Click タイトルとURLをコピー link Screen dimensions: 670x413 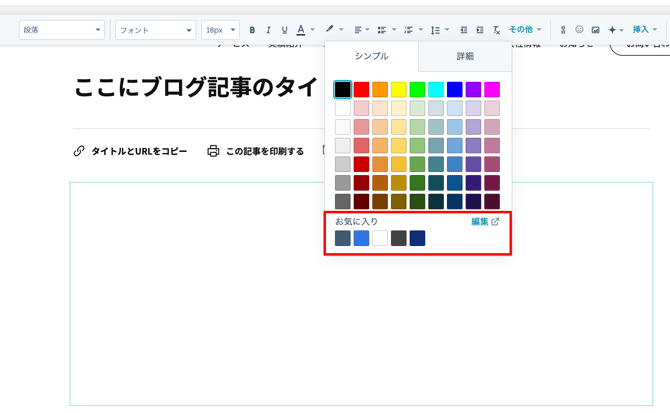pos(139,151)
